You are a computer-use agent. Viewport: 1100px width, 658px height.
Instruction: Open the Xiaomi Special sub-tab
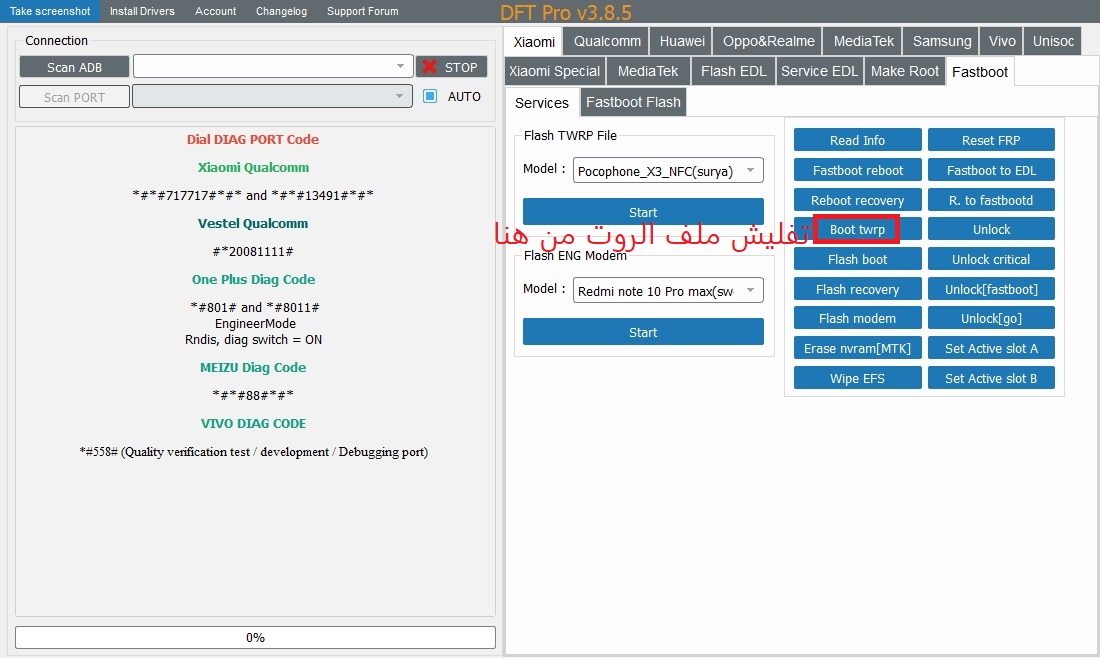[554, 71]
